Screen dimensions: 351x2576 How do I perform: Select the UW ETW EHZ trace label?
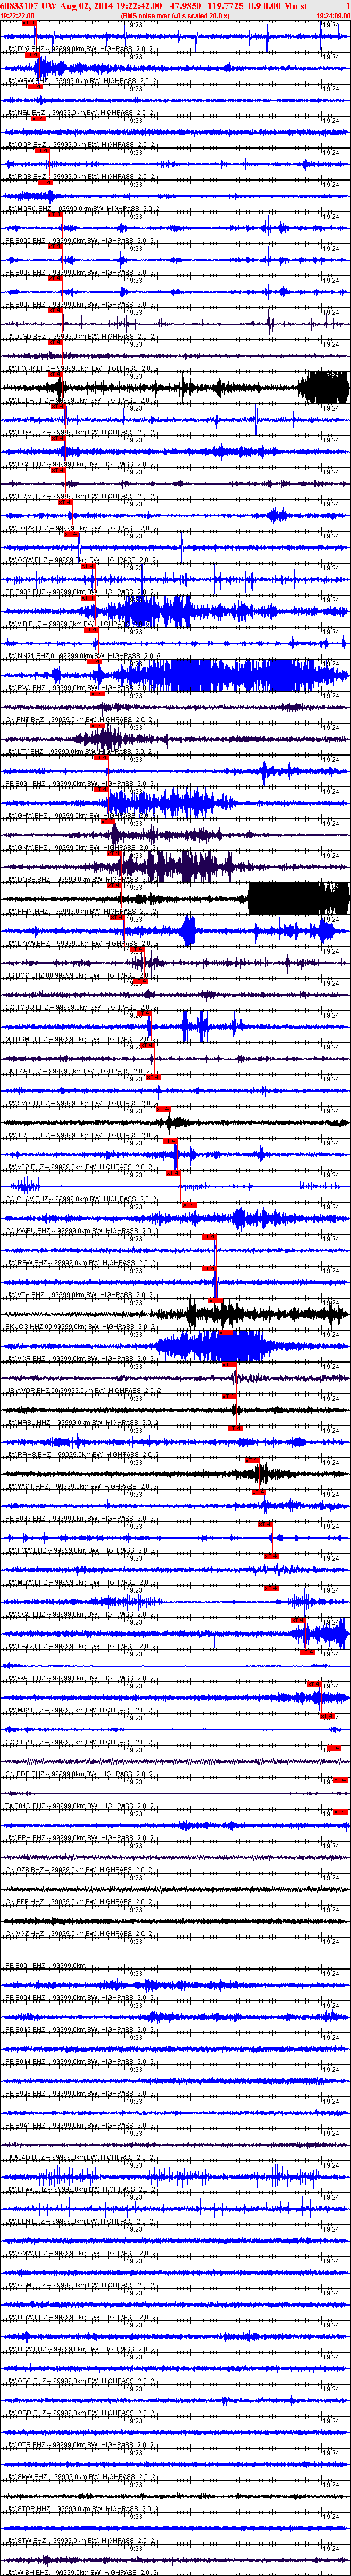(79, 433)
